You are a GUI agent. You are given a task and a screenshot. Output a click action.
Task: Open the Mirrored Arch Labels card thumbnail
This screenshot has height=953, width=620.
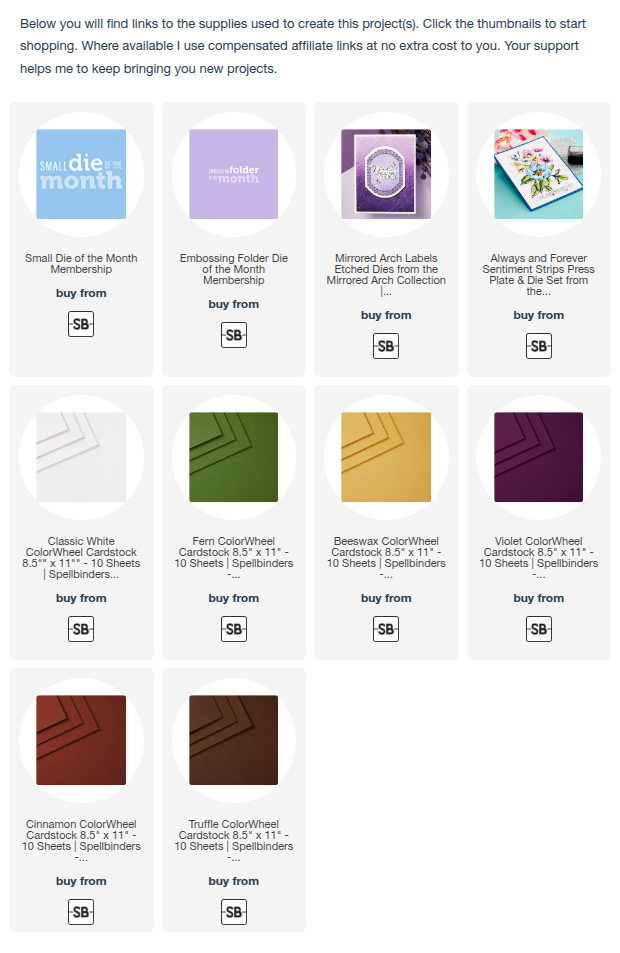[x=386, y=174]
